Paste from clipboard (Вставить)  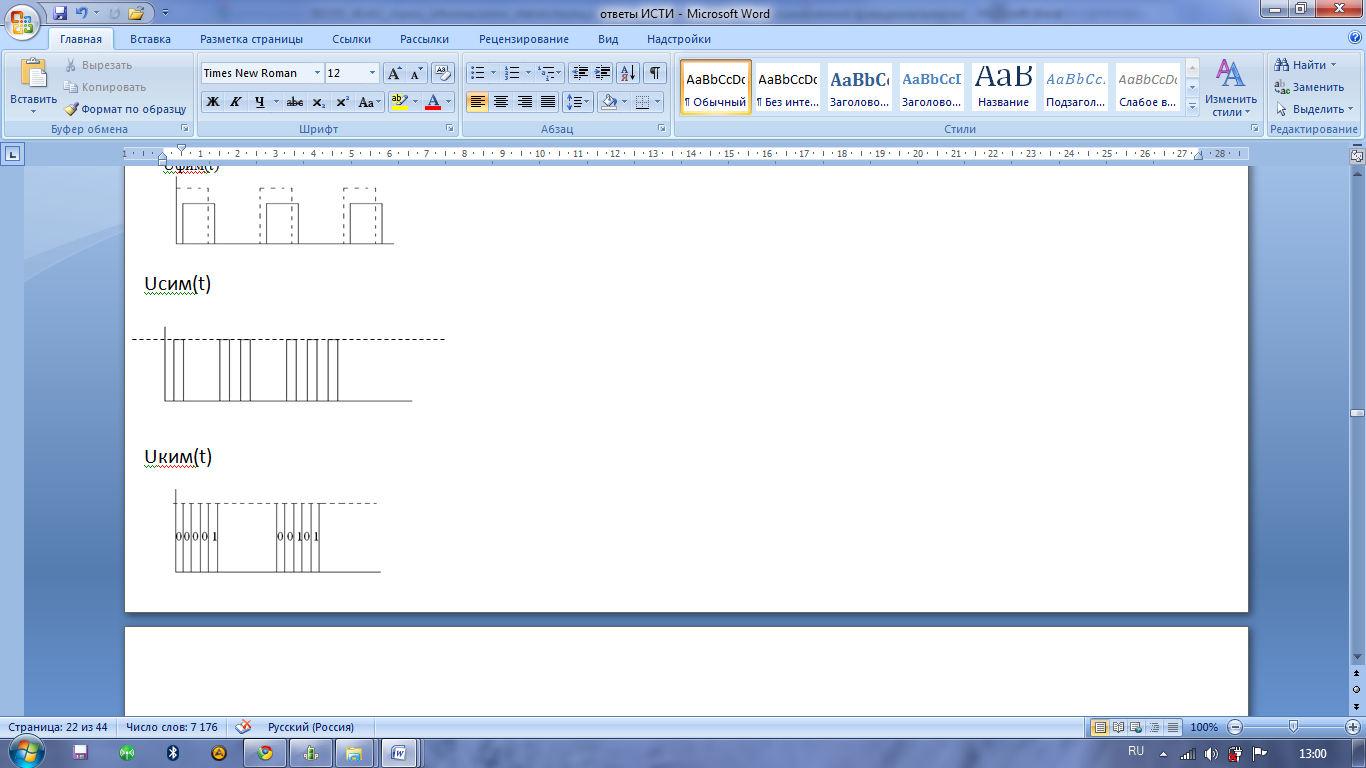coord(33,85)
